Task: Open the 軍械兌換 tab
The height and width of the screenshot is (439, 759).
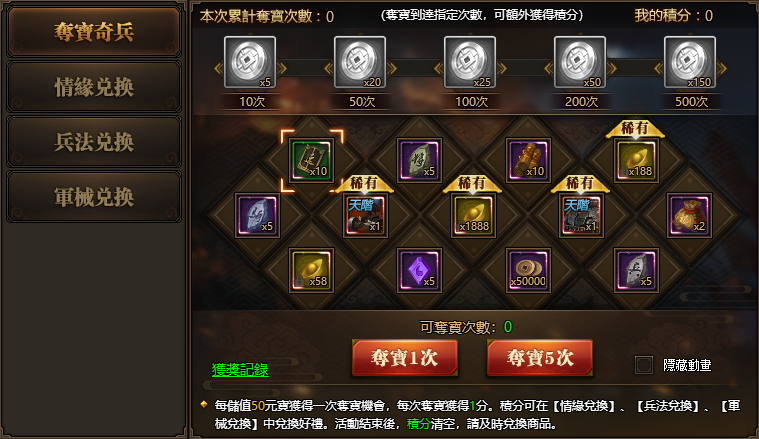Action: click(x=94, y=197)
